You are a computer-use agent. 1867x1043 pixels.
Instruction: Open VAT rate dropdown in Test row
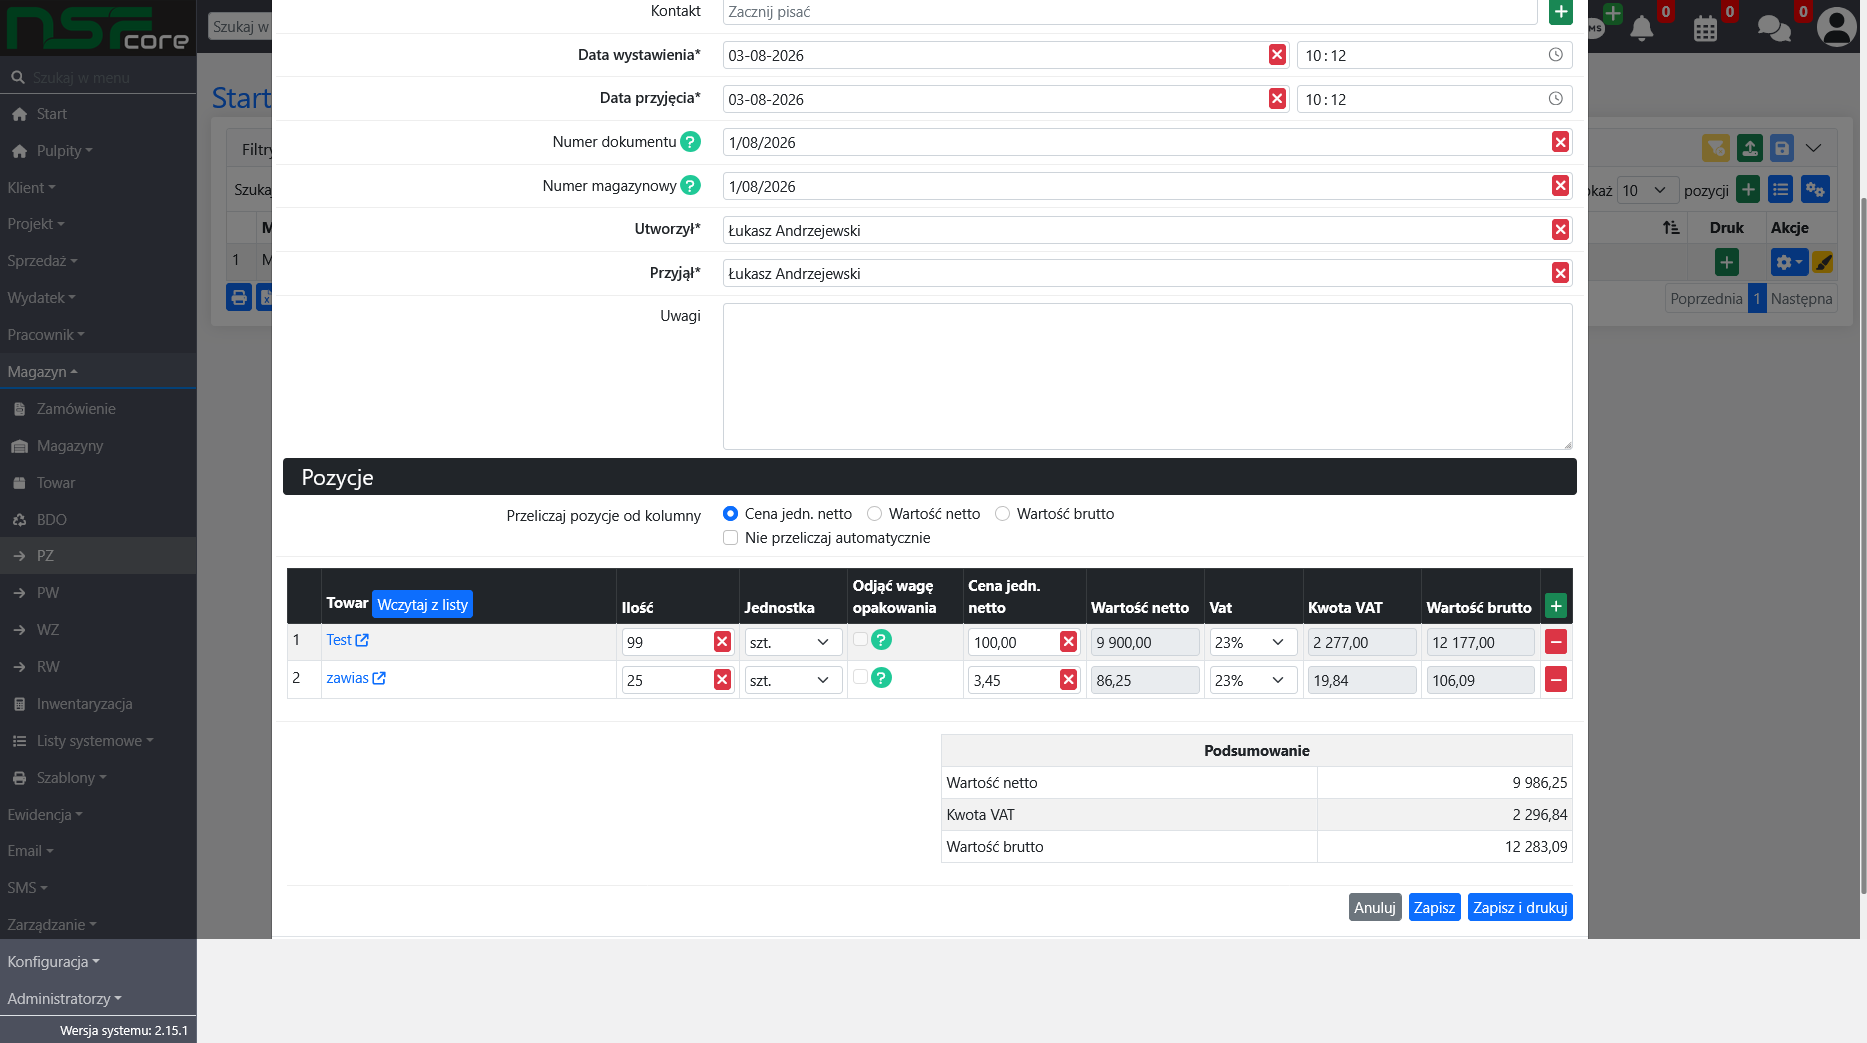click(1253, 642)
